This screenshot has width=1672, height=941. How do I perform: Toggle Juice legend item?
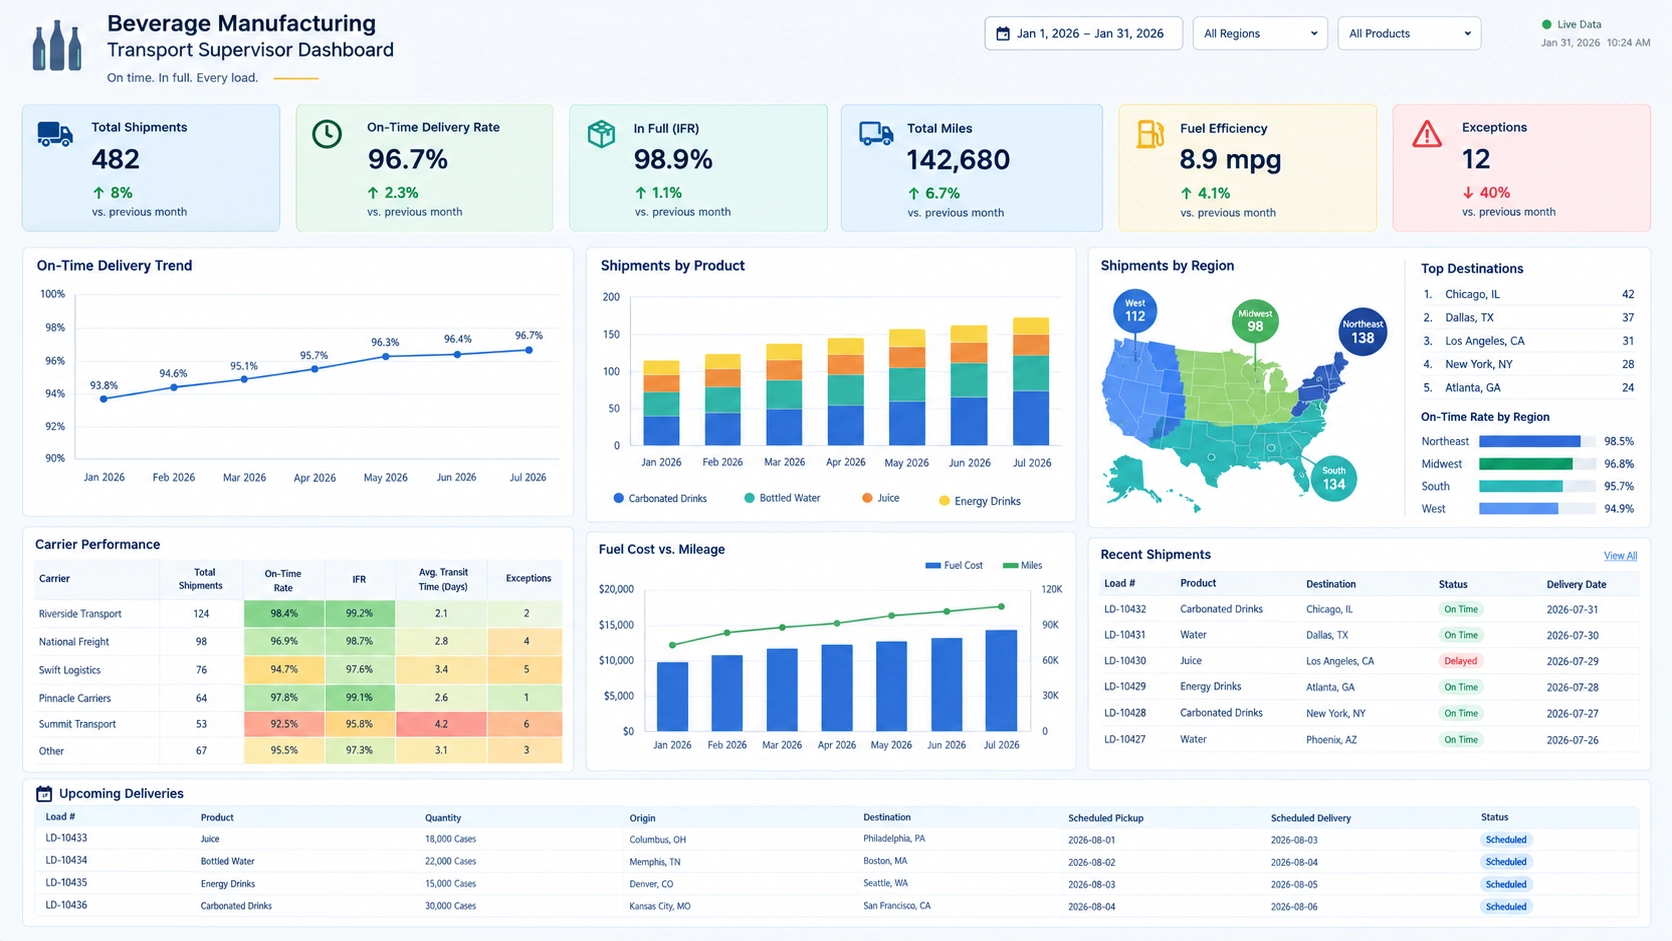(881, 498)
